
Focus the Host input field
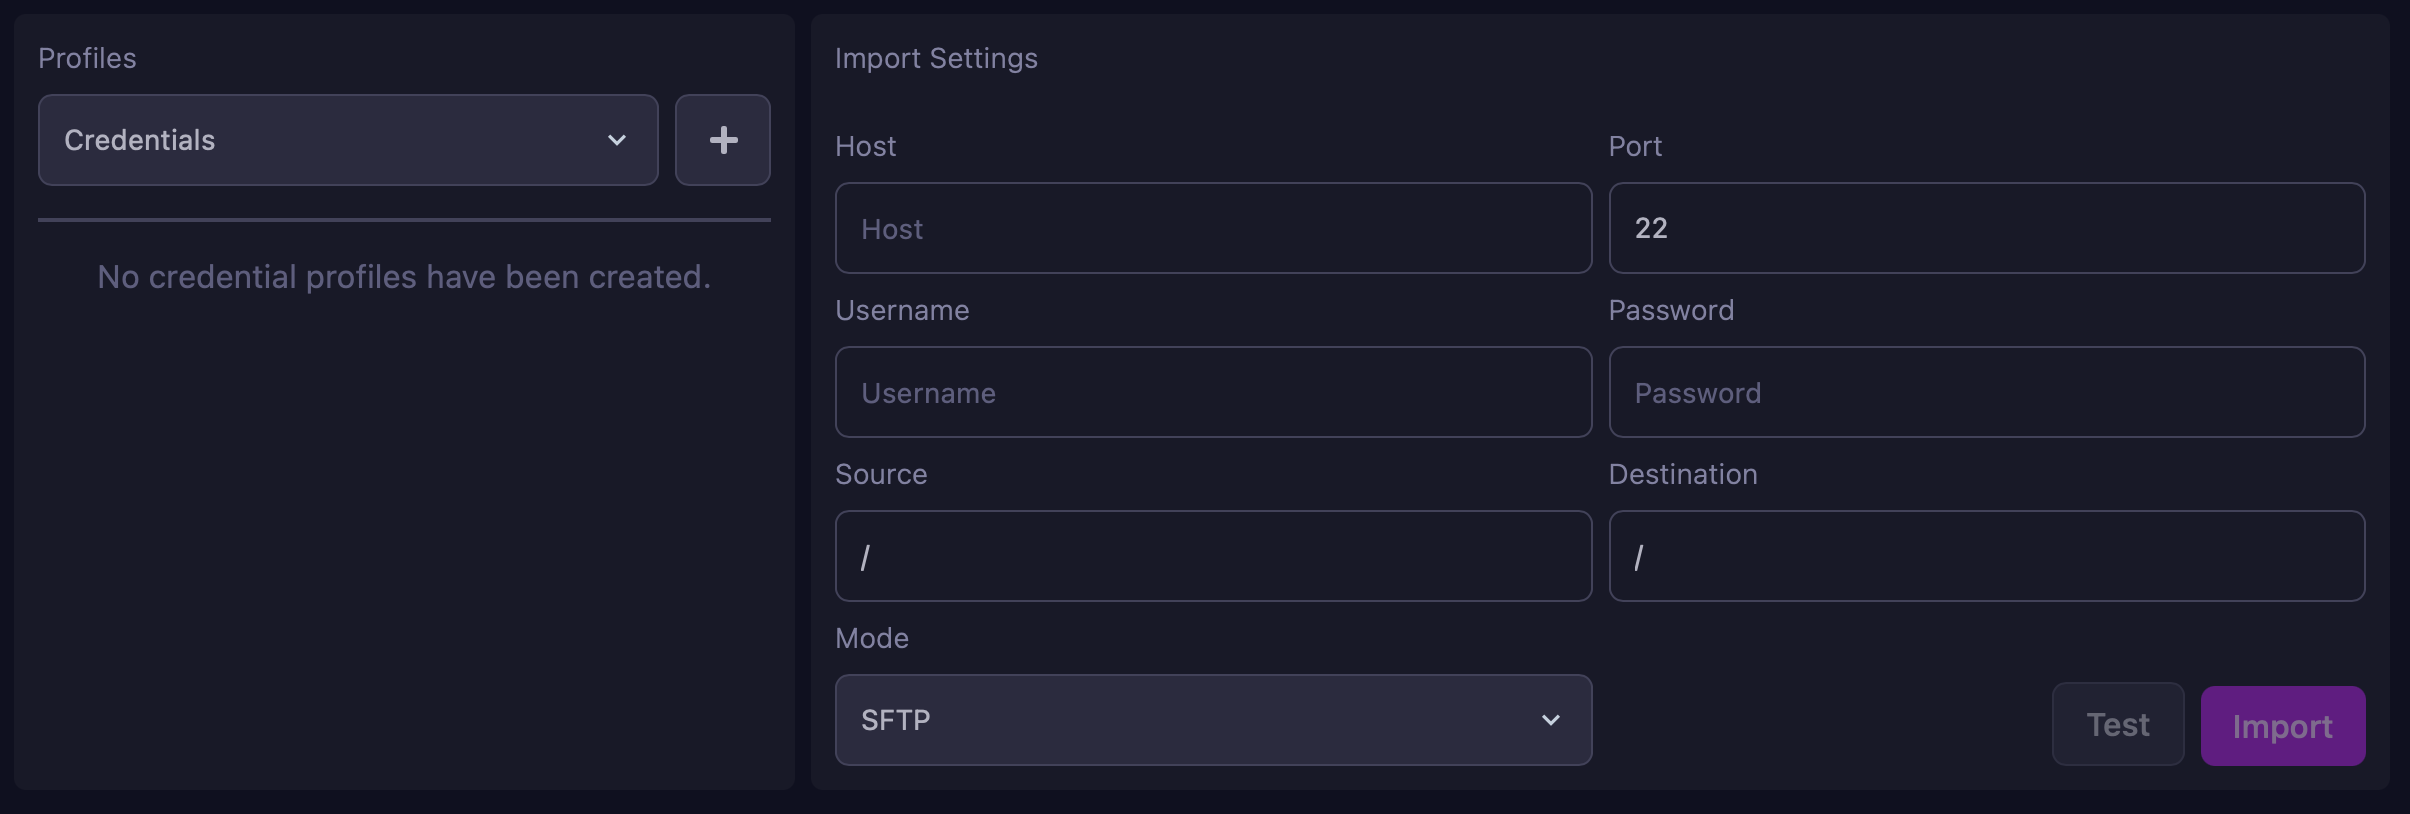1213,228
